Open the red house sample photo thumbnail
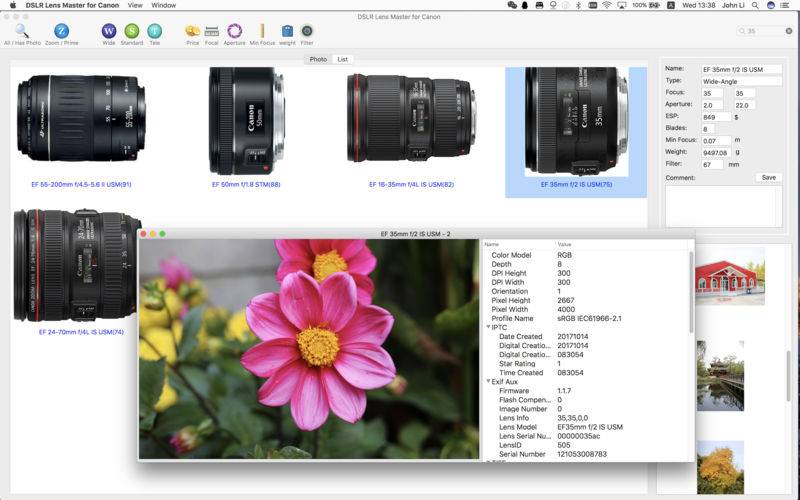Viewport: 800px width, 500px height. [730, 276]
